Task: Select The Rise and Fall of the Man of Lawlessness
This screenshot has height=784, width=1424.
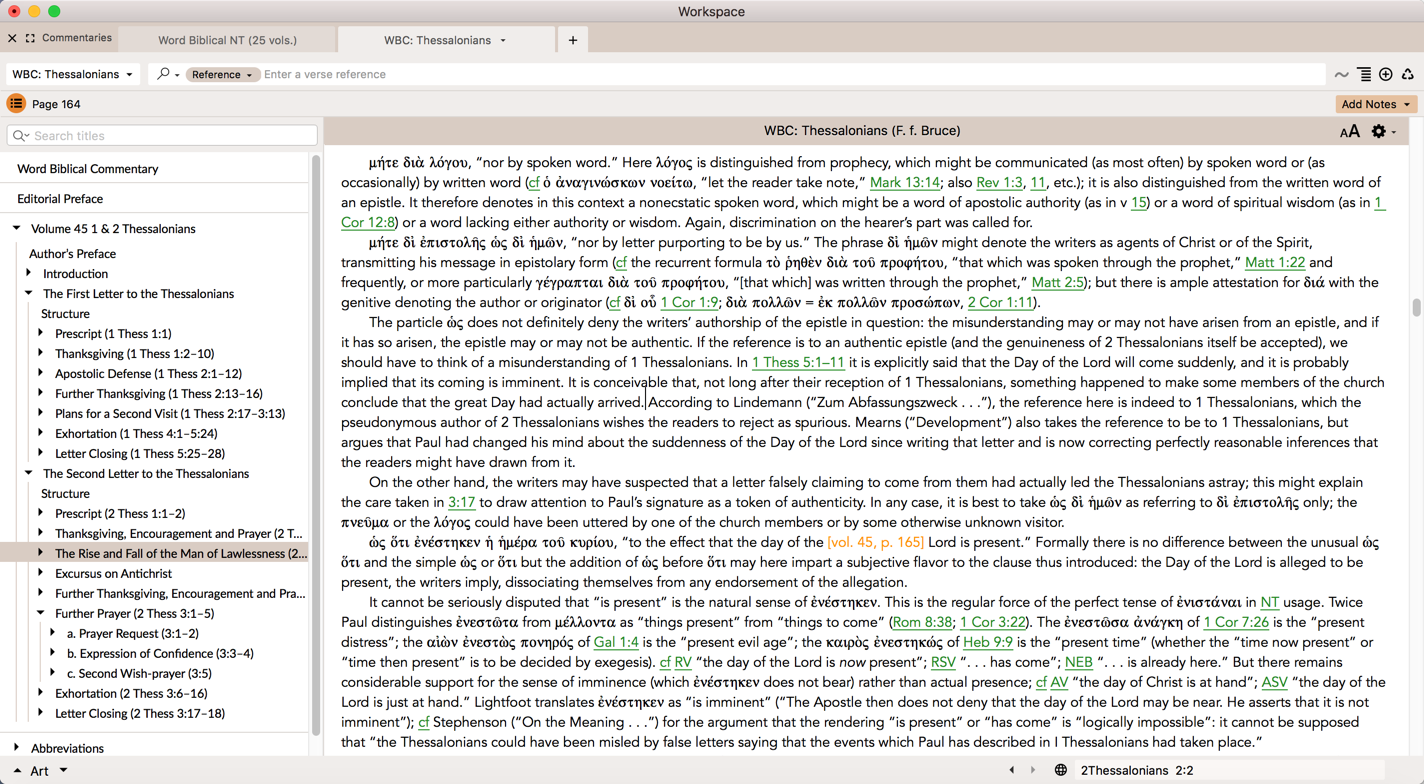Action: (181, 553)
